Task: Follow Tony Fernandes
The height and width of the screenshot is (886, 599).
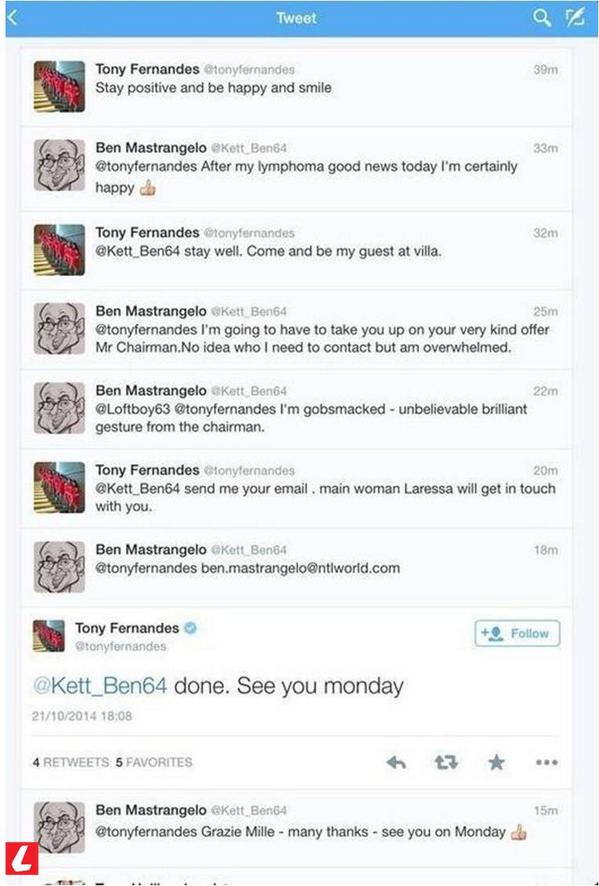Action: 517,633
